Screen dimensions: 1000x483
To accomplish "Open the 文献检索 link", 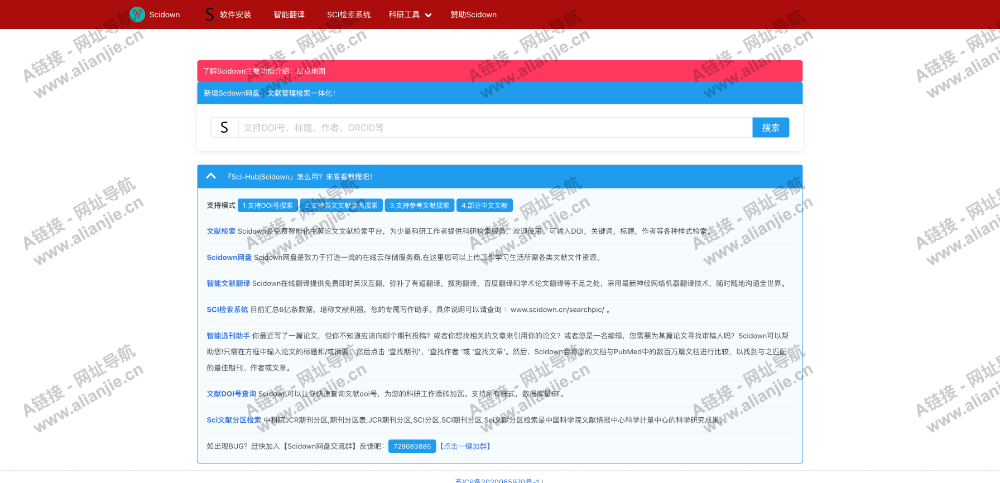I will [221, 231].
